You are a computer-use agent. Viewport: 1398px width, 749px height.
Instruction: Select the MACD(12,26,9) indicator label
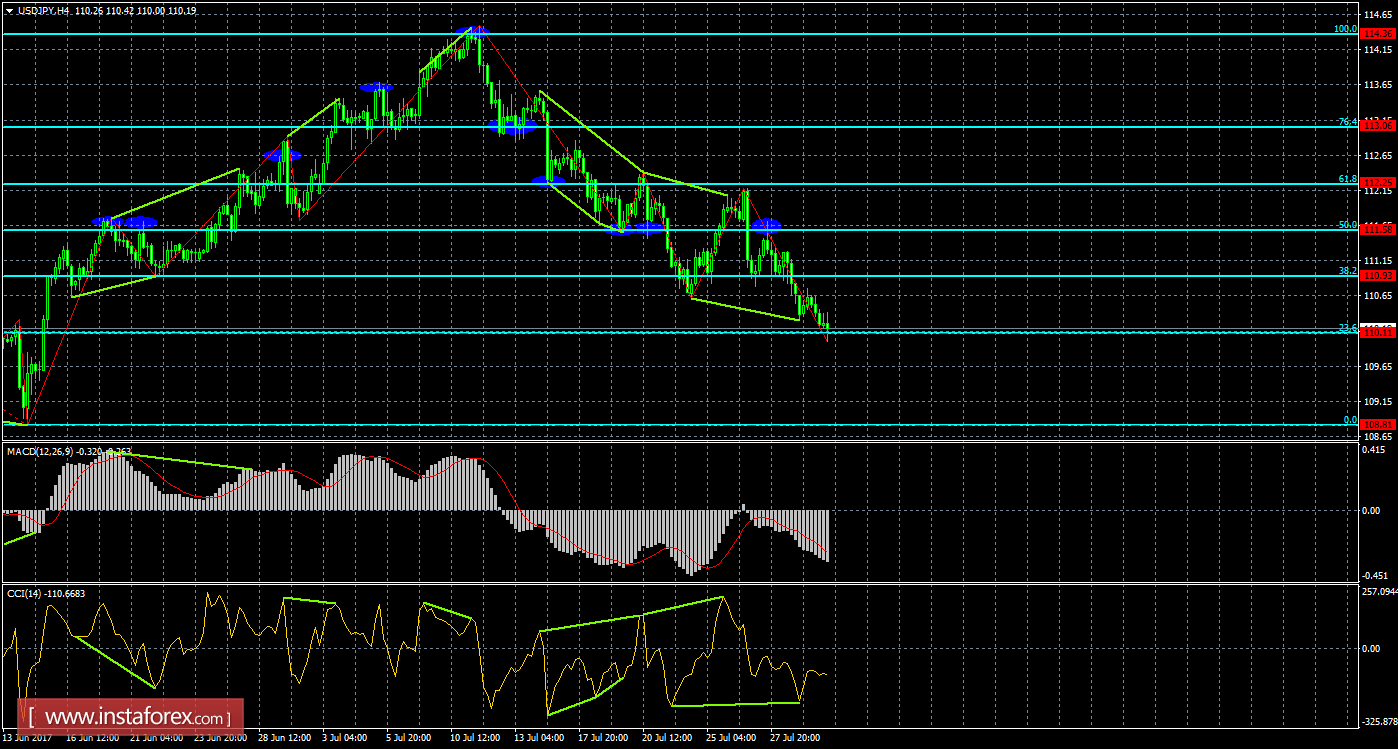click(41, 452)
